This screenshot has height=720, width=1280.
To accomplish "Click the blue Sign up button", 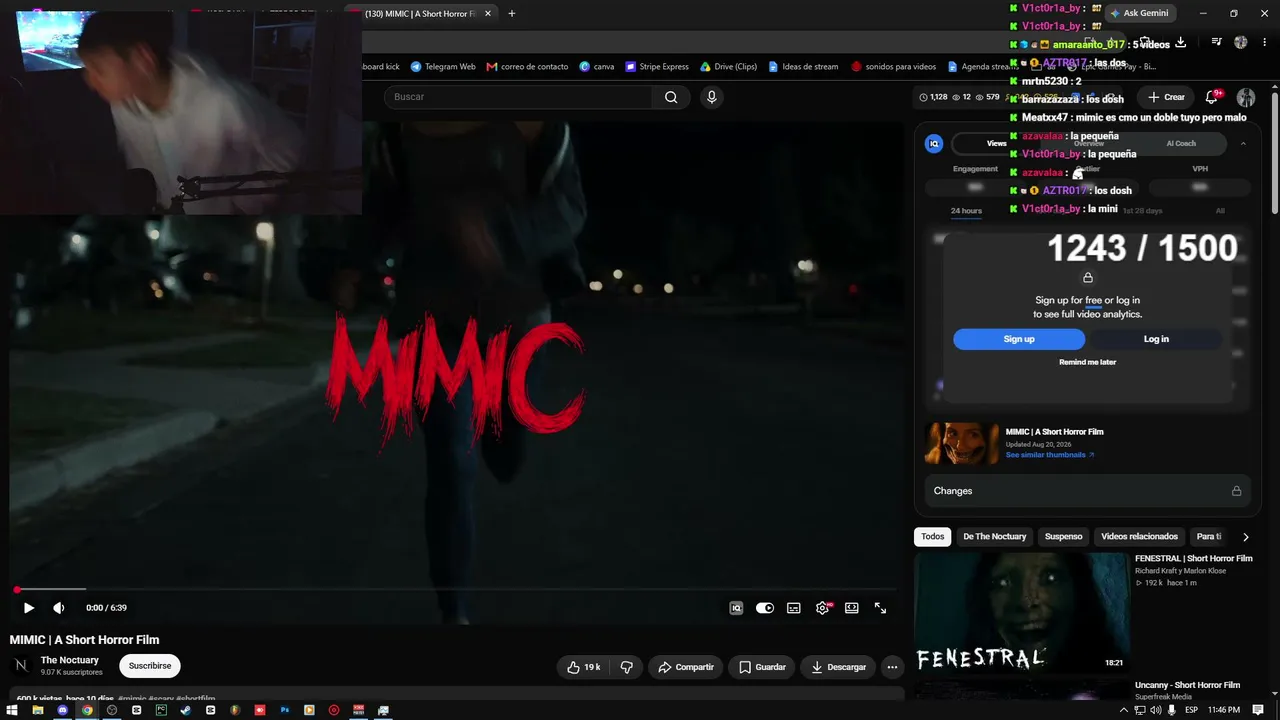I will [x=1019, y=339].
